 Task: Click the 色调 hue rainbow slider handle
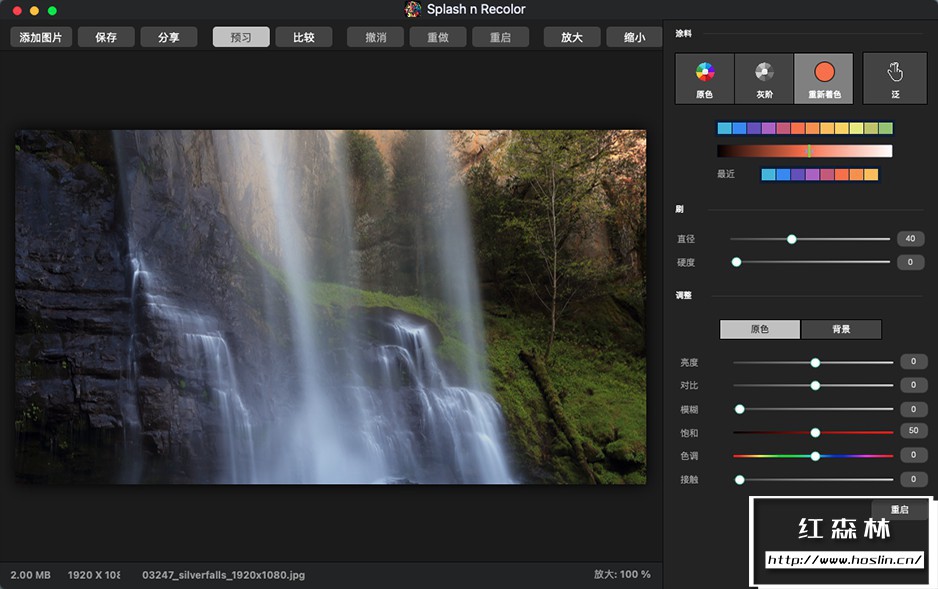[x=815, y=456]
